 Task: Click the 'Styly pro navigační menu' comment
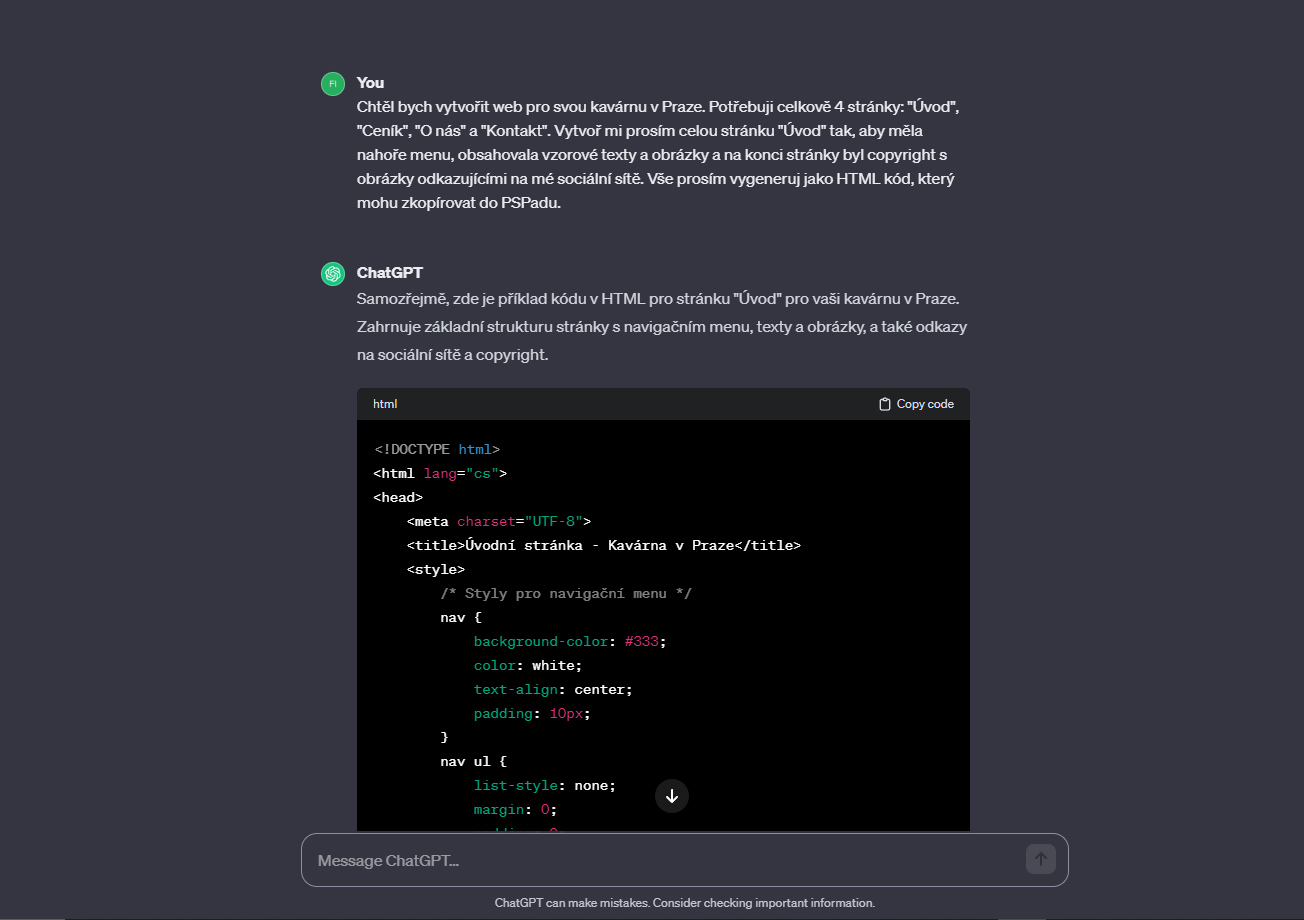point(566,594)
